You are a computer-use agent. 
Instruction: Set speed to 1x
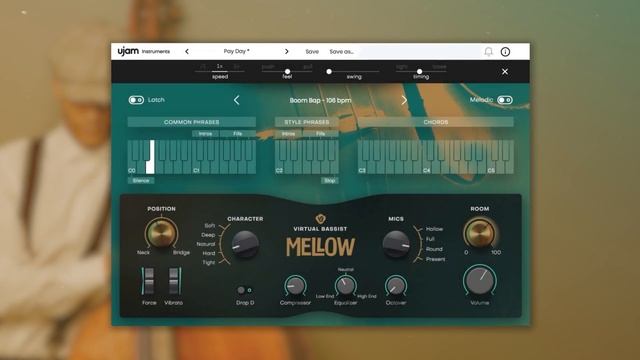pyautogui.click(x=220, y=67)
